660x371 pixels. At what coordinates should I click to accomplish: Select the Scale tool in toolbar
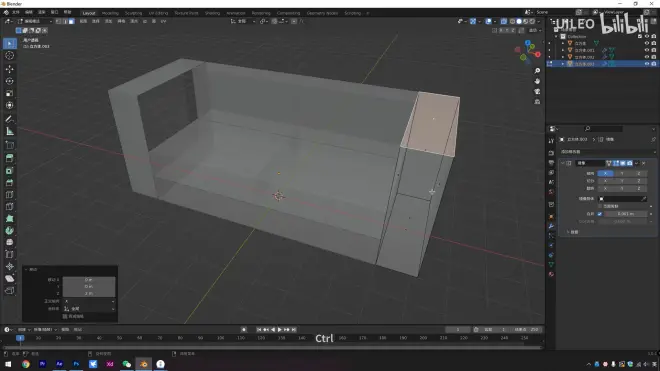[x=10, y=93]
